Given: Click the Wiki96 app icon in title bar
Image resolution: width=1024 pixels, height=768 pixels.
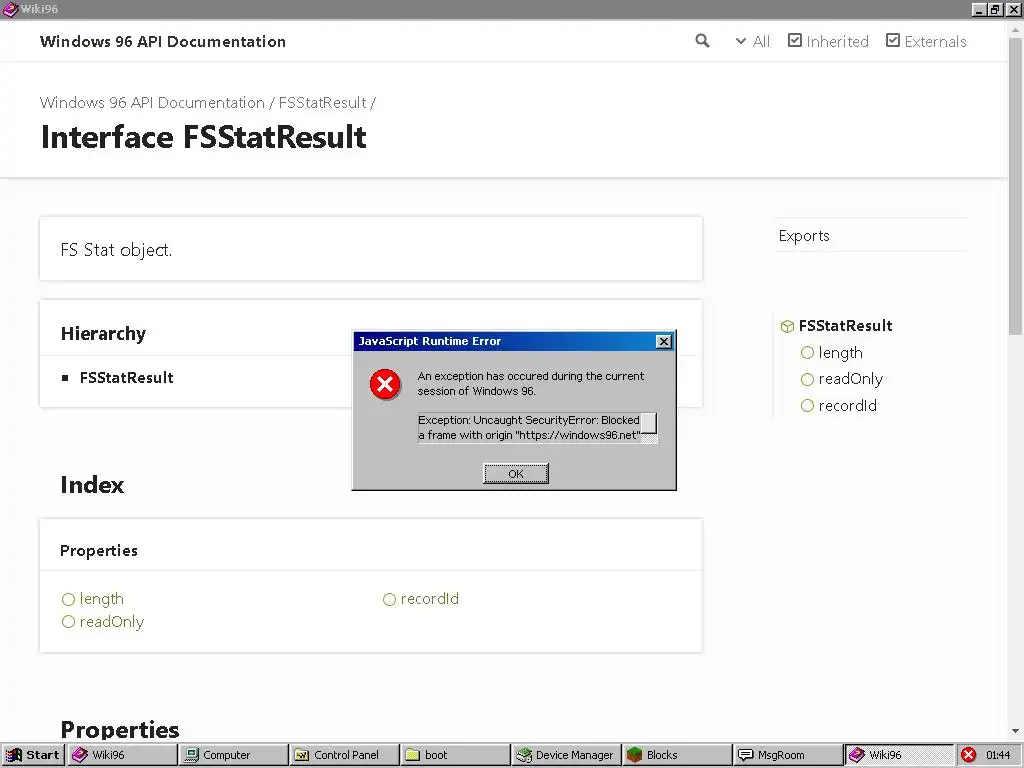Looking at the screenshot, I should pyautogui.click(x=10, y=9).
